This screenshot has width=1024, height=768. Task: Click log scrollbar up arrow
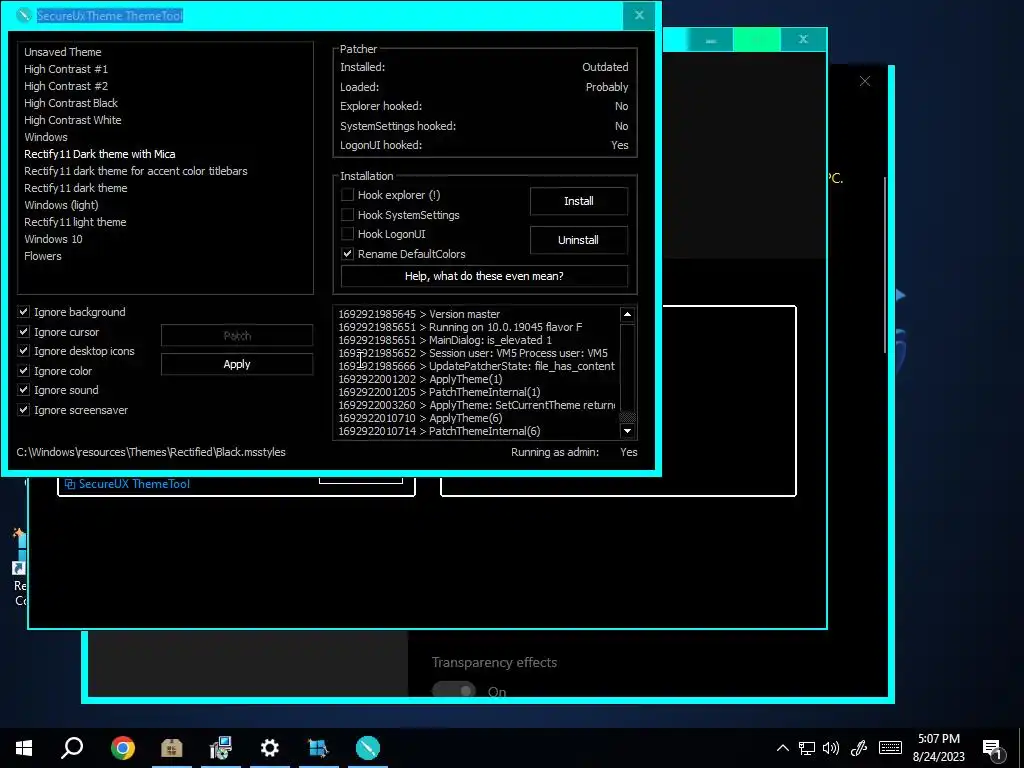(627, 315)
